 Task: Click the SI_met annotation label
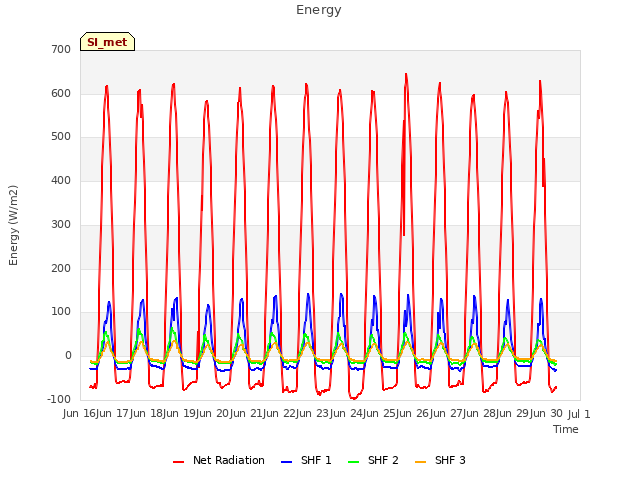[107, 42]
